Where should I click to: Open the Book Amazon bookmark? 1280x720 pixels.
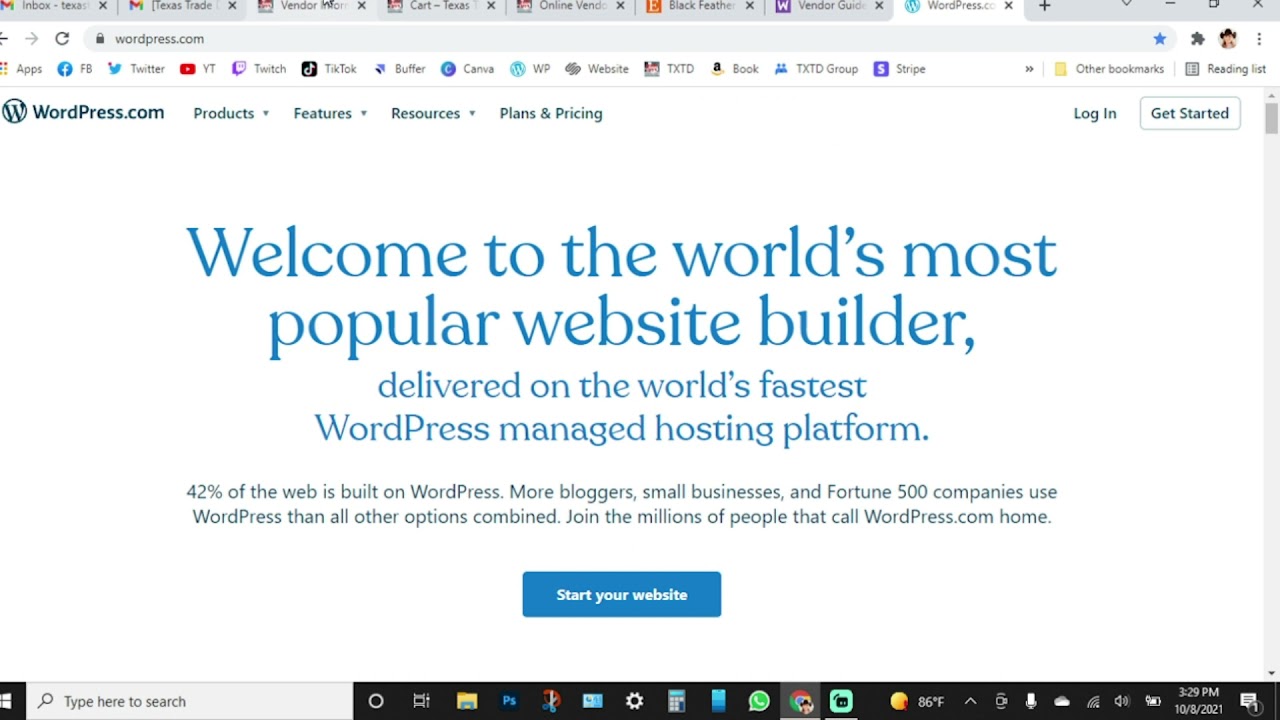(734, 69)
